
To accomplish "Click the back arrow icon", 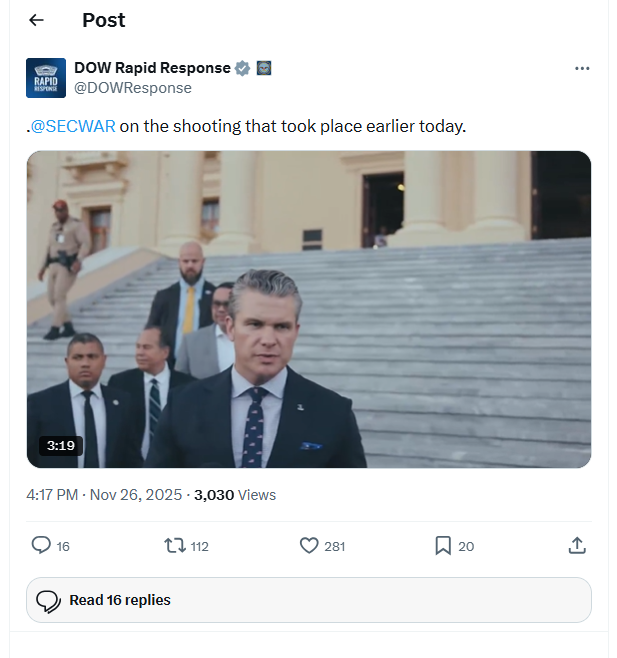I will click(x=36, y=20).
